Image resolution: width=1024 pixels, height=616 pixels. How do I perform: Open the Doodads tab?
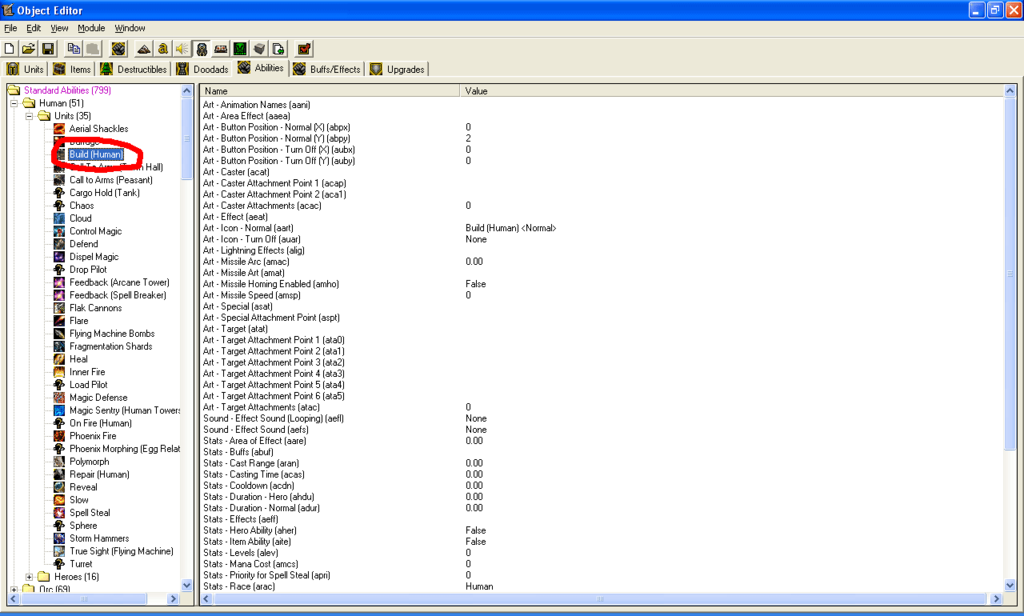point(202,69)
